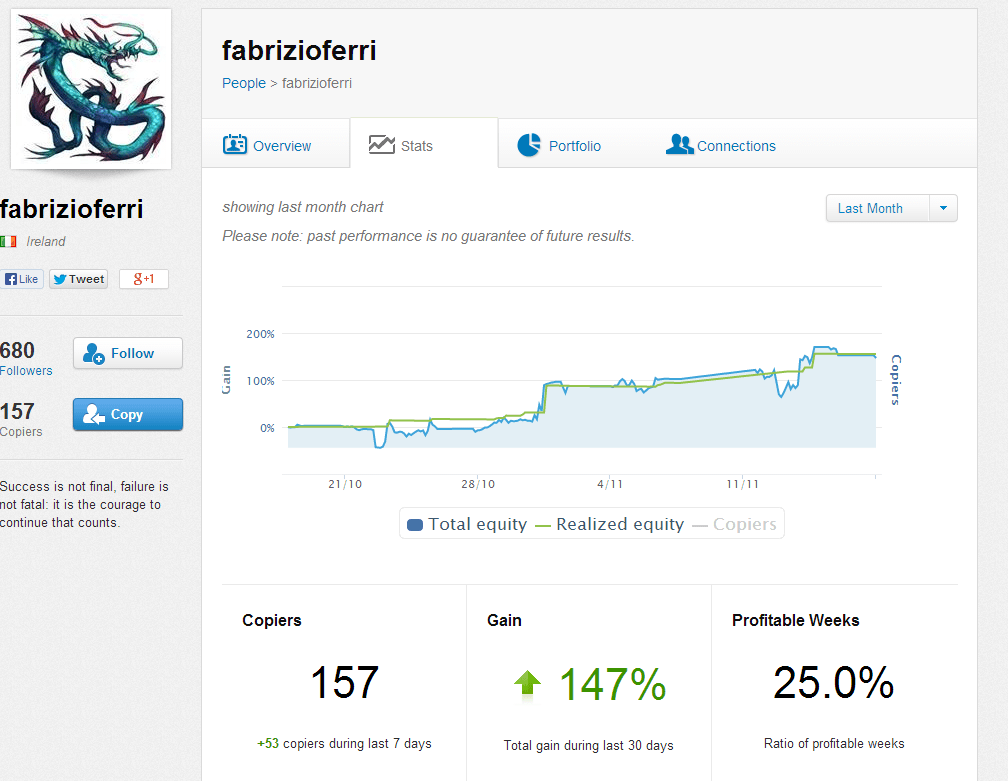Click the 'showing last month chart' note
Image resolution: width=1008 pixels, height=781 pixels.
(303, 207)
